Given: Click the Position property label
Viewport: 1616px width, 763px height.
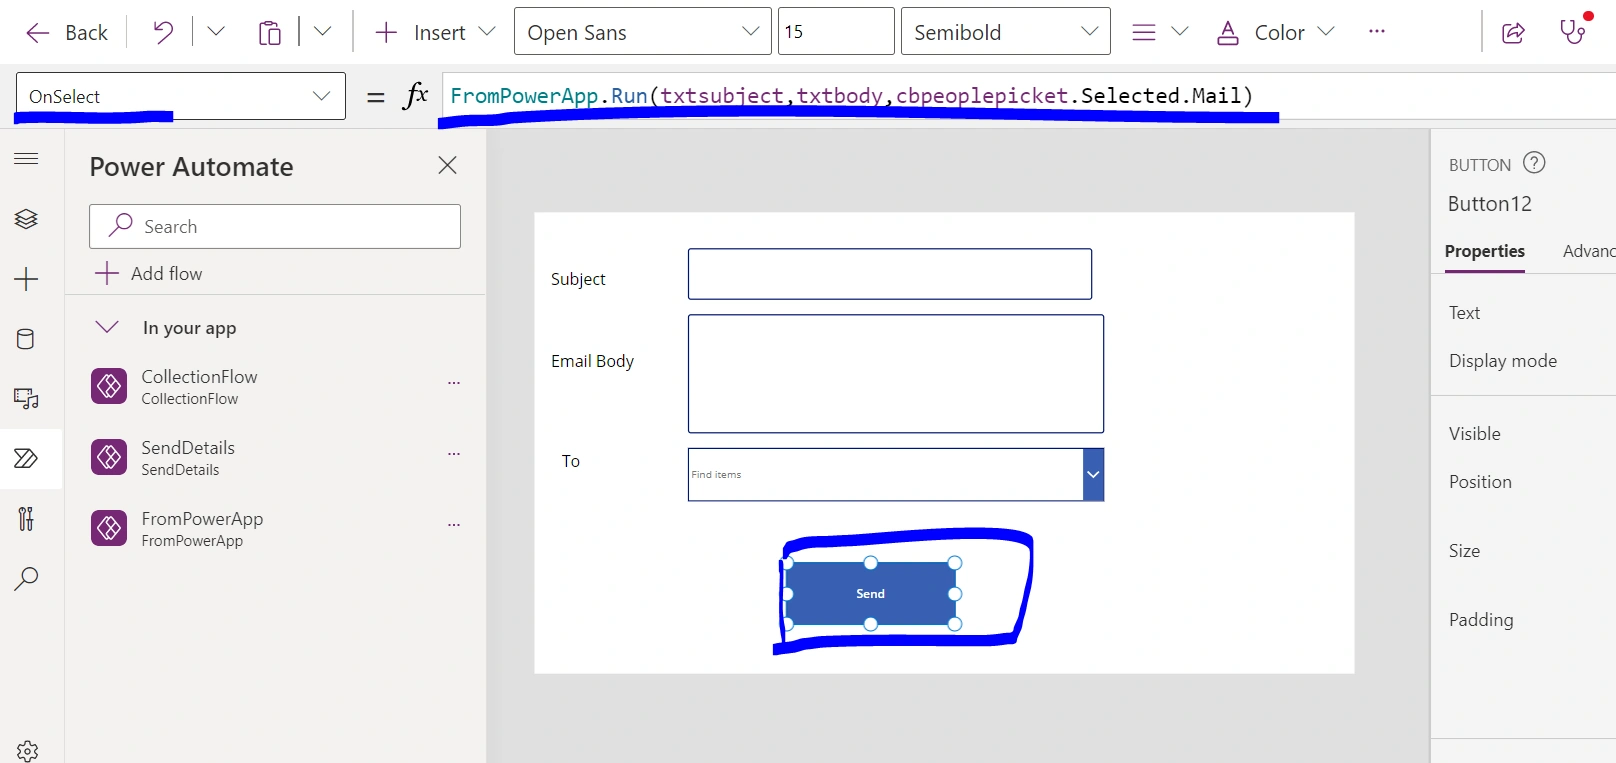Looking at the screenshot, I should (1480, 482).
